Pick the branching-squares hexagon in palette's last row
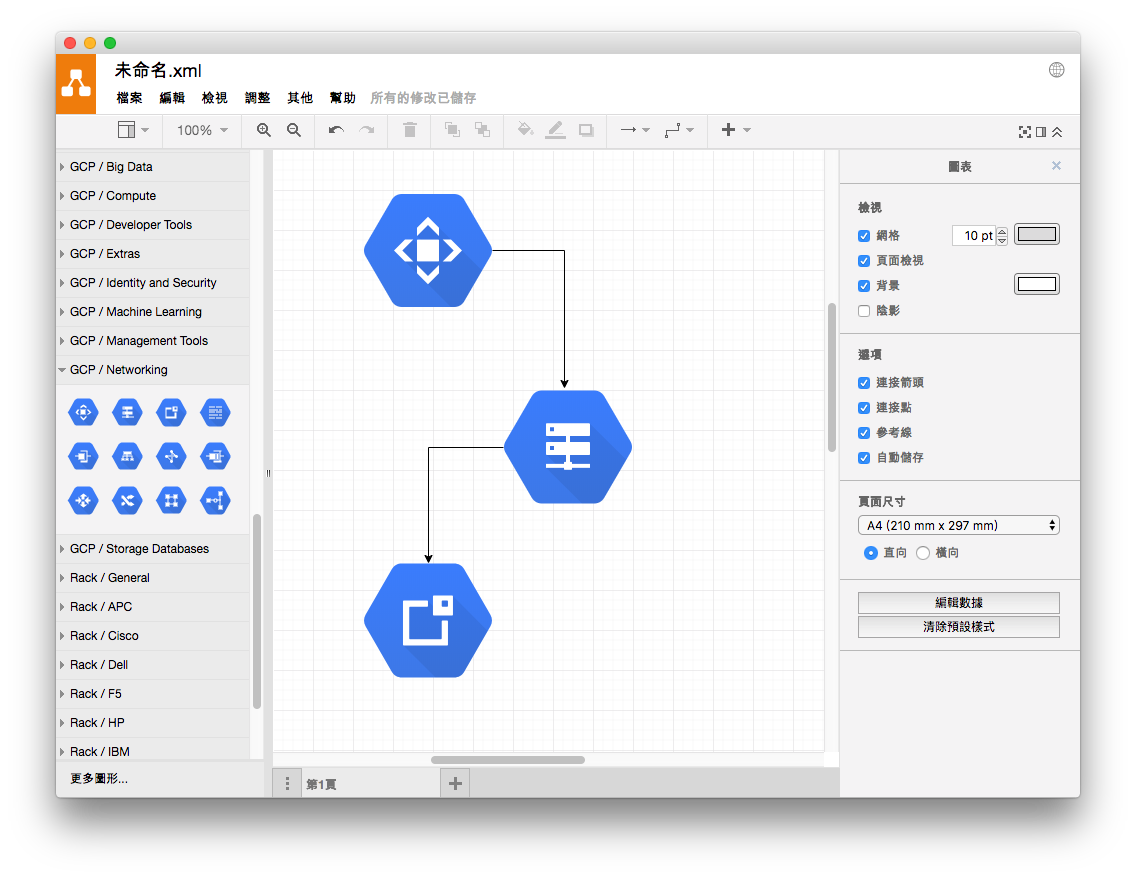This screenshot has height=878, width=1136. (x=215, y=501)
